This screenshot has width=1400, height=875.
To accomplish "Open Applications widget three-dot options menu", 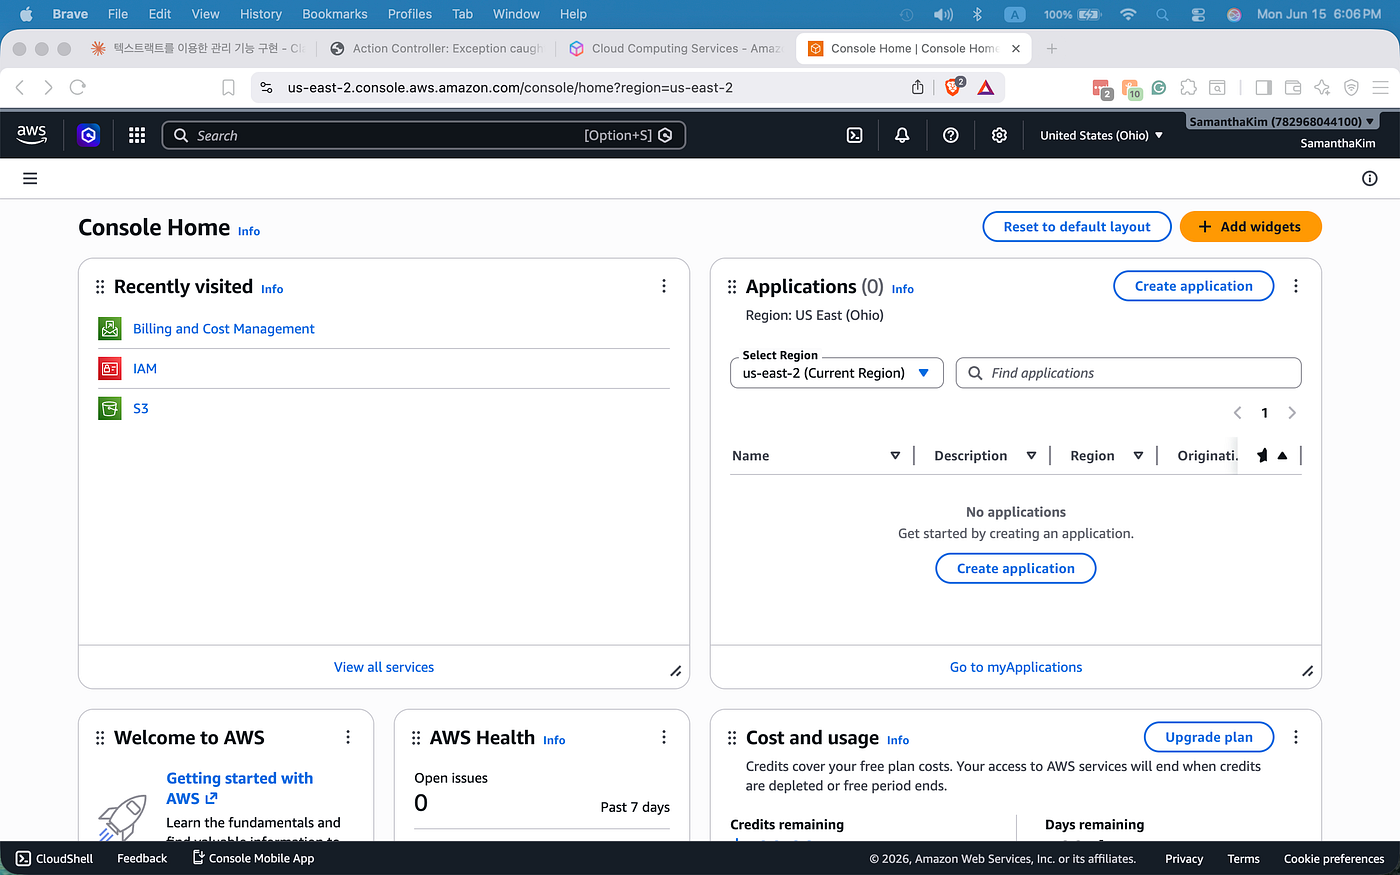I will [1296, 286].
